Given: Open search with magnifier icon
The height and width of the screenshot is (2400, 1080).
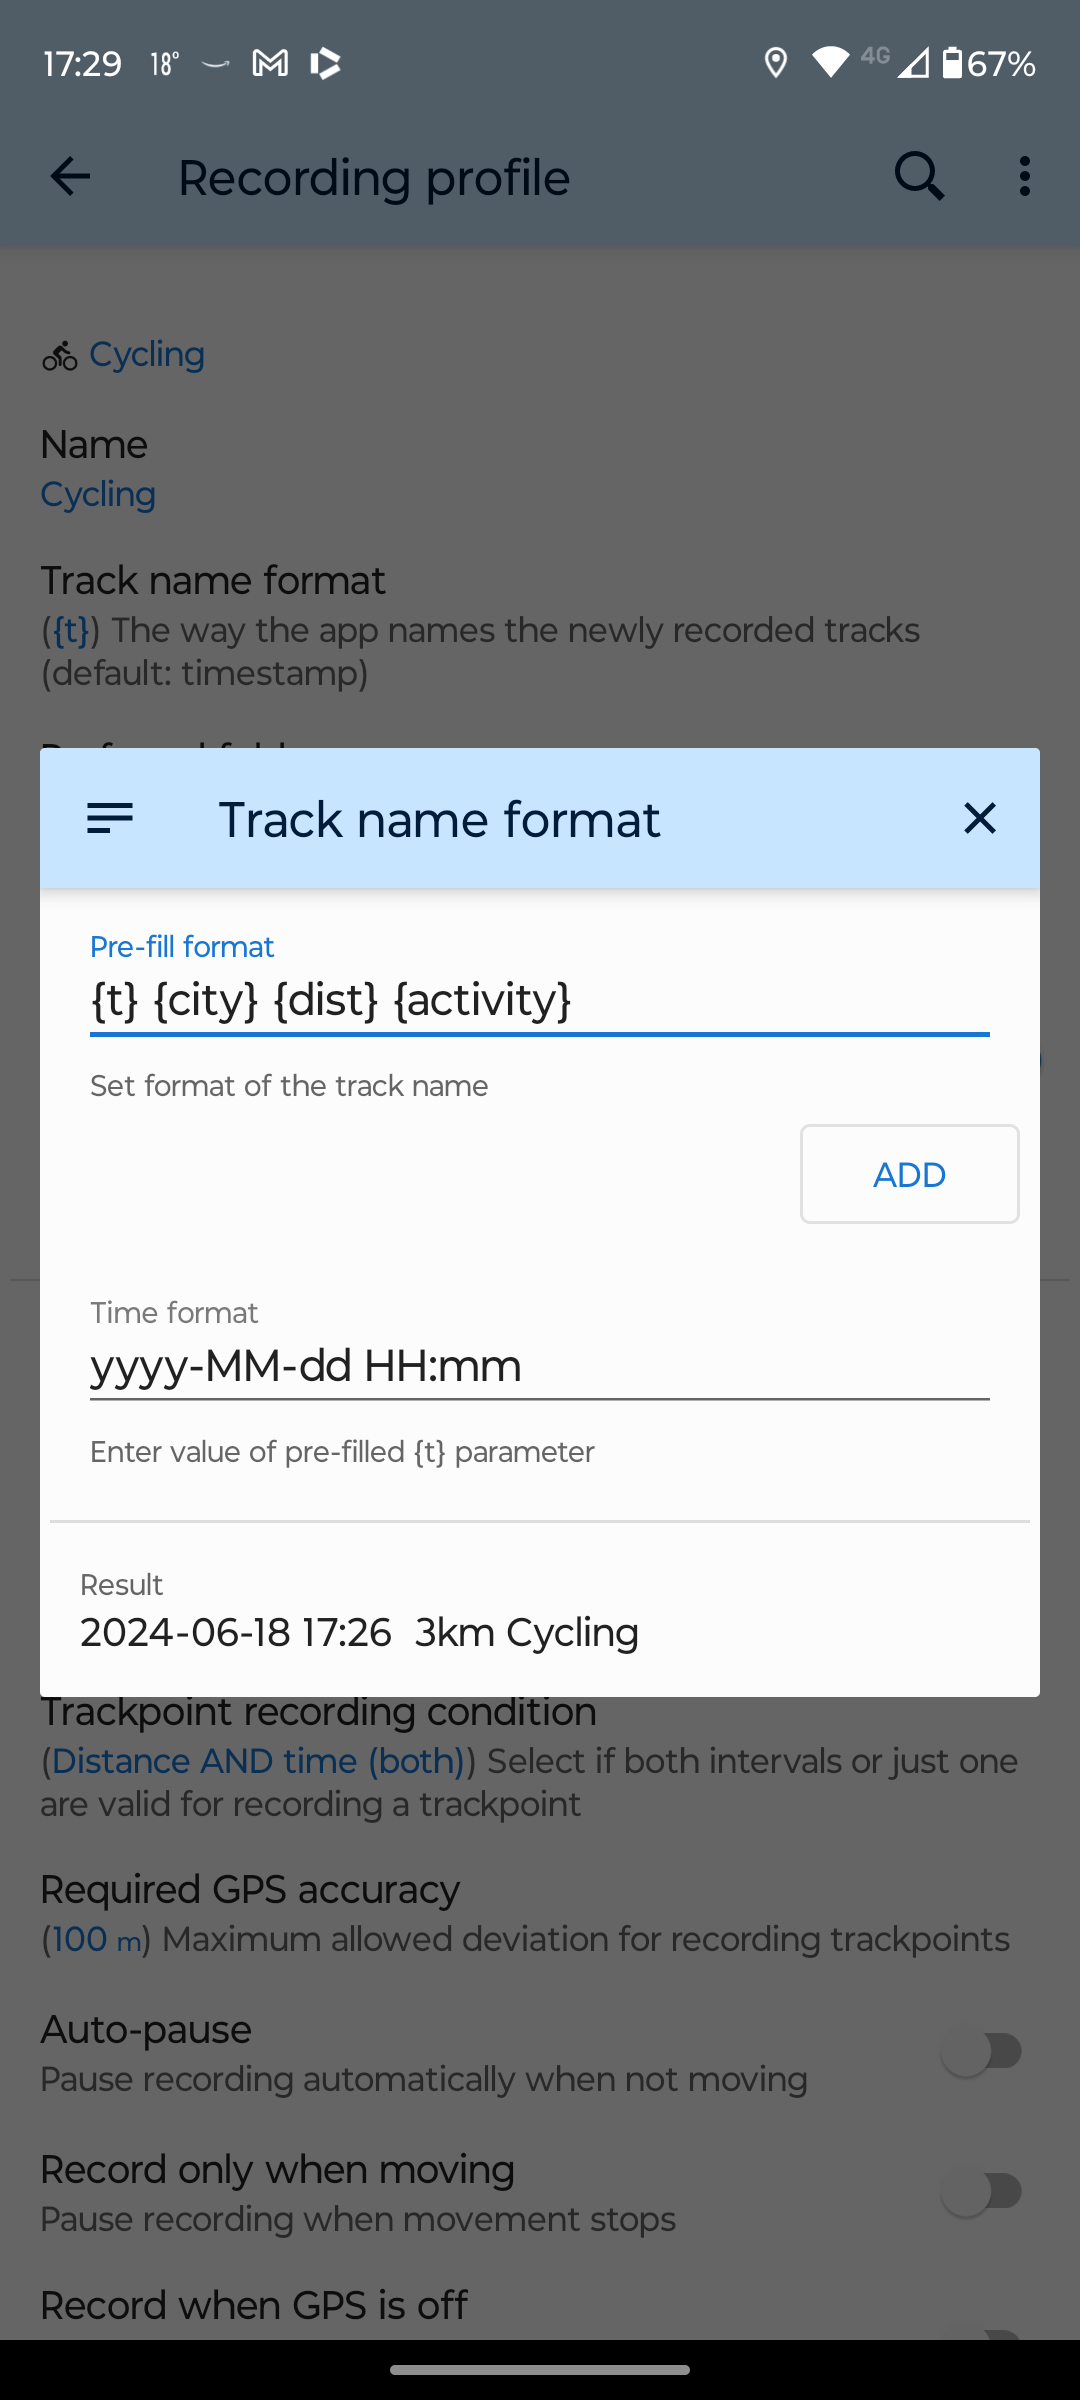Looking at the screenshot, I should coord(918,177).
